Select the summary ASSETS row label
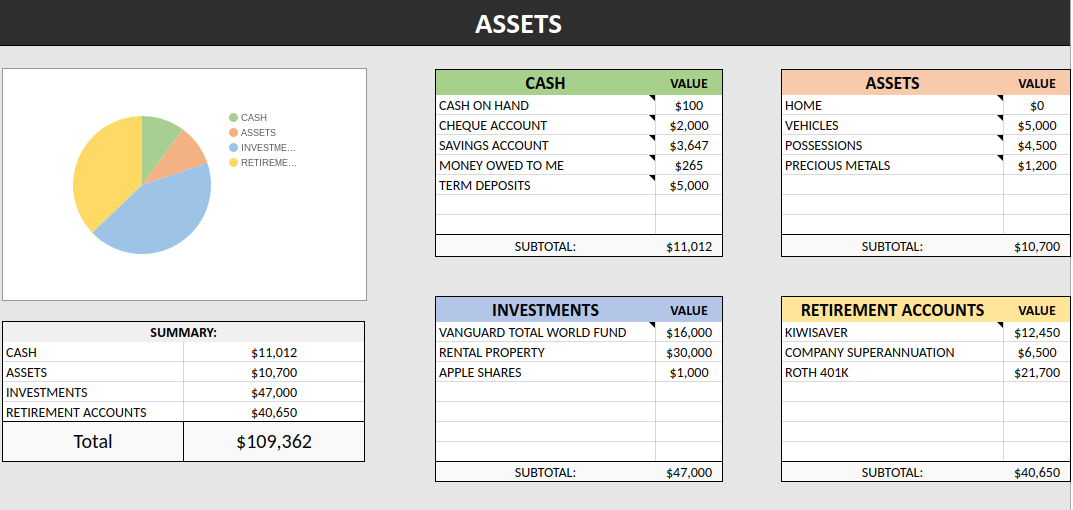Viewport: 1073px width, 510px height. (x=93, y=372)
